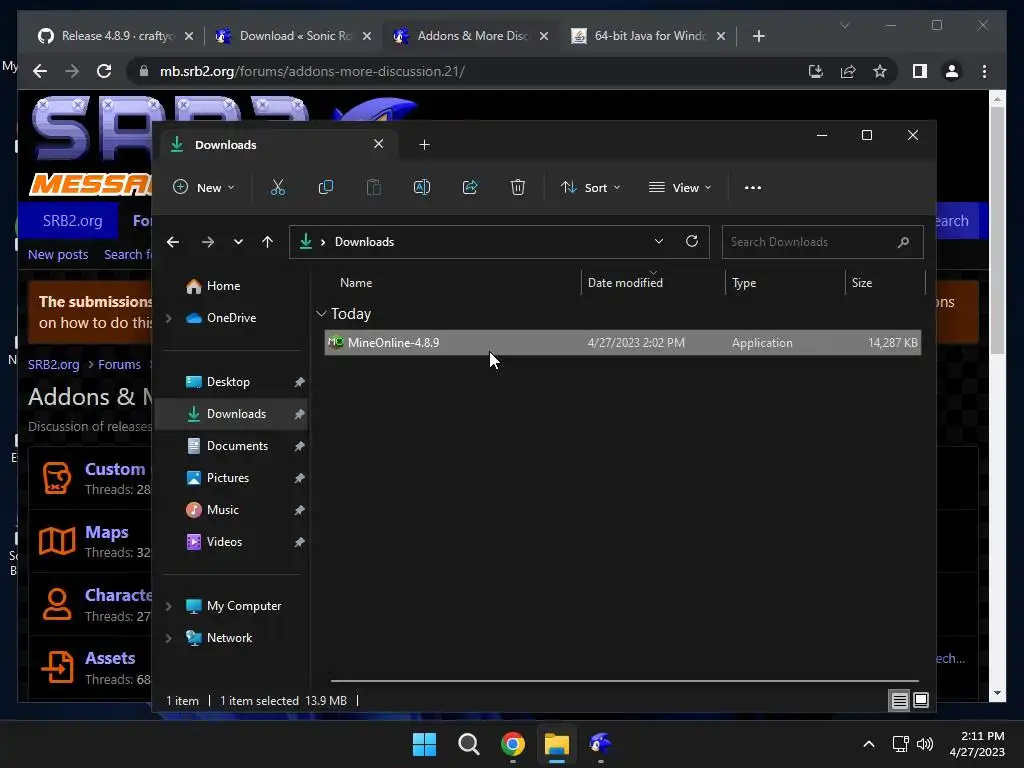The width and height of the screenshot is (1024, 768).
Task: Click New posts link on forum page
Action: point(57,255)
